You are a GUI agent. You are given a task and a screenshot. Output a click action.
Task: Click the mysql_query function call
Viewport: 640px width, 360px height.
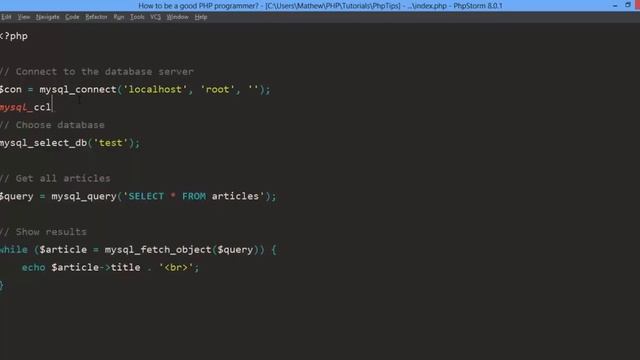(x=84, y=196)
